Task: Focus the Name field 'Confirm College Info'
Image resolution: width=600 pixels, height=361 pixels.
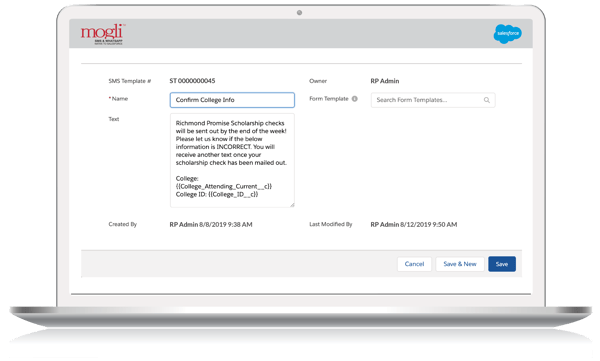Action: 232,100
